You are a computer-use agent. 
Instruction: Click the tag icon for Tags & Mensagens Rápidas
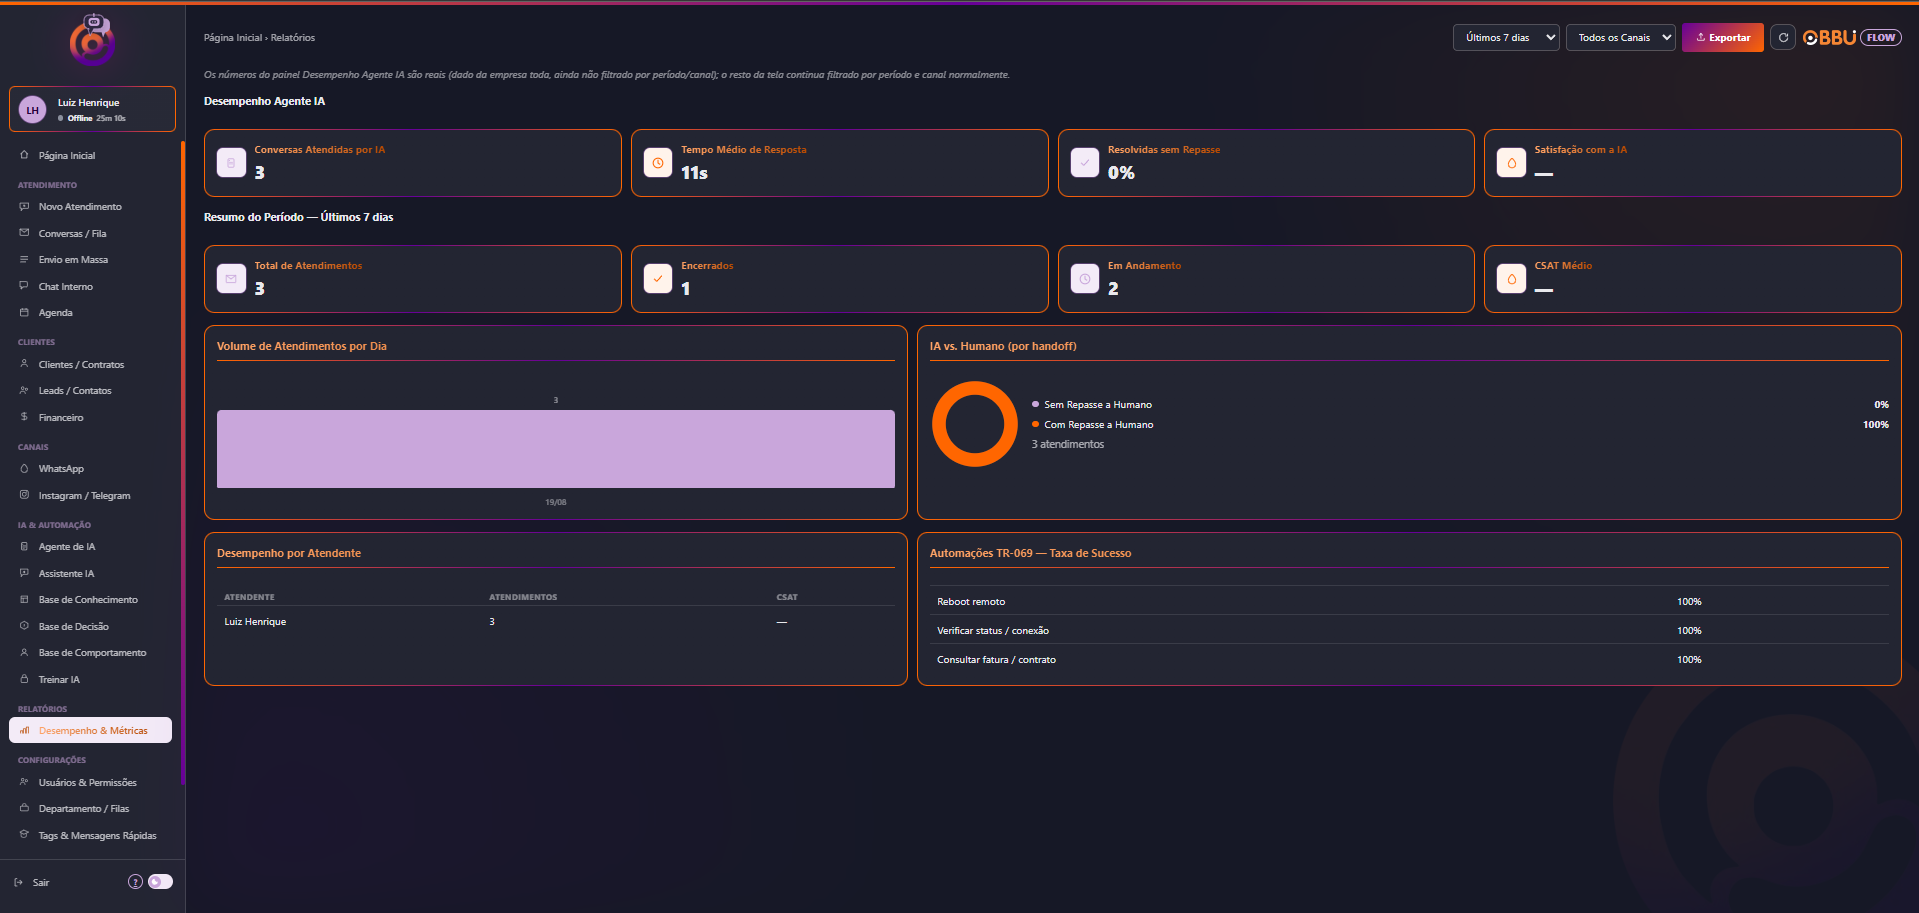pos(24,835)
